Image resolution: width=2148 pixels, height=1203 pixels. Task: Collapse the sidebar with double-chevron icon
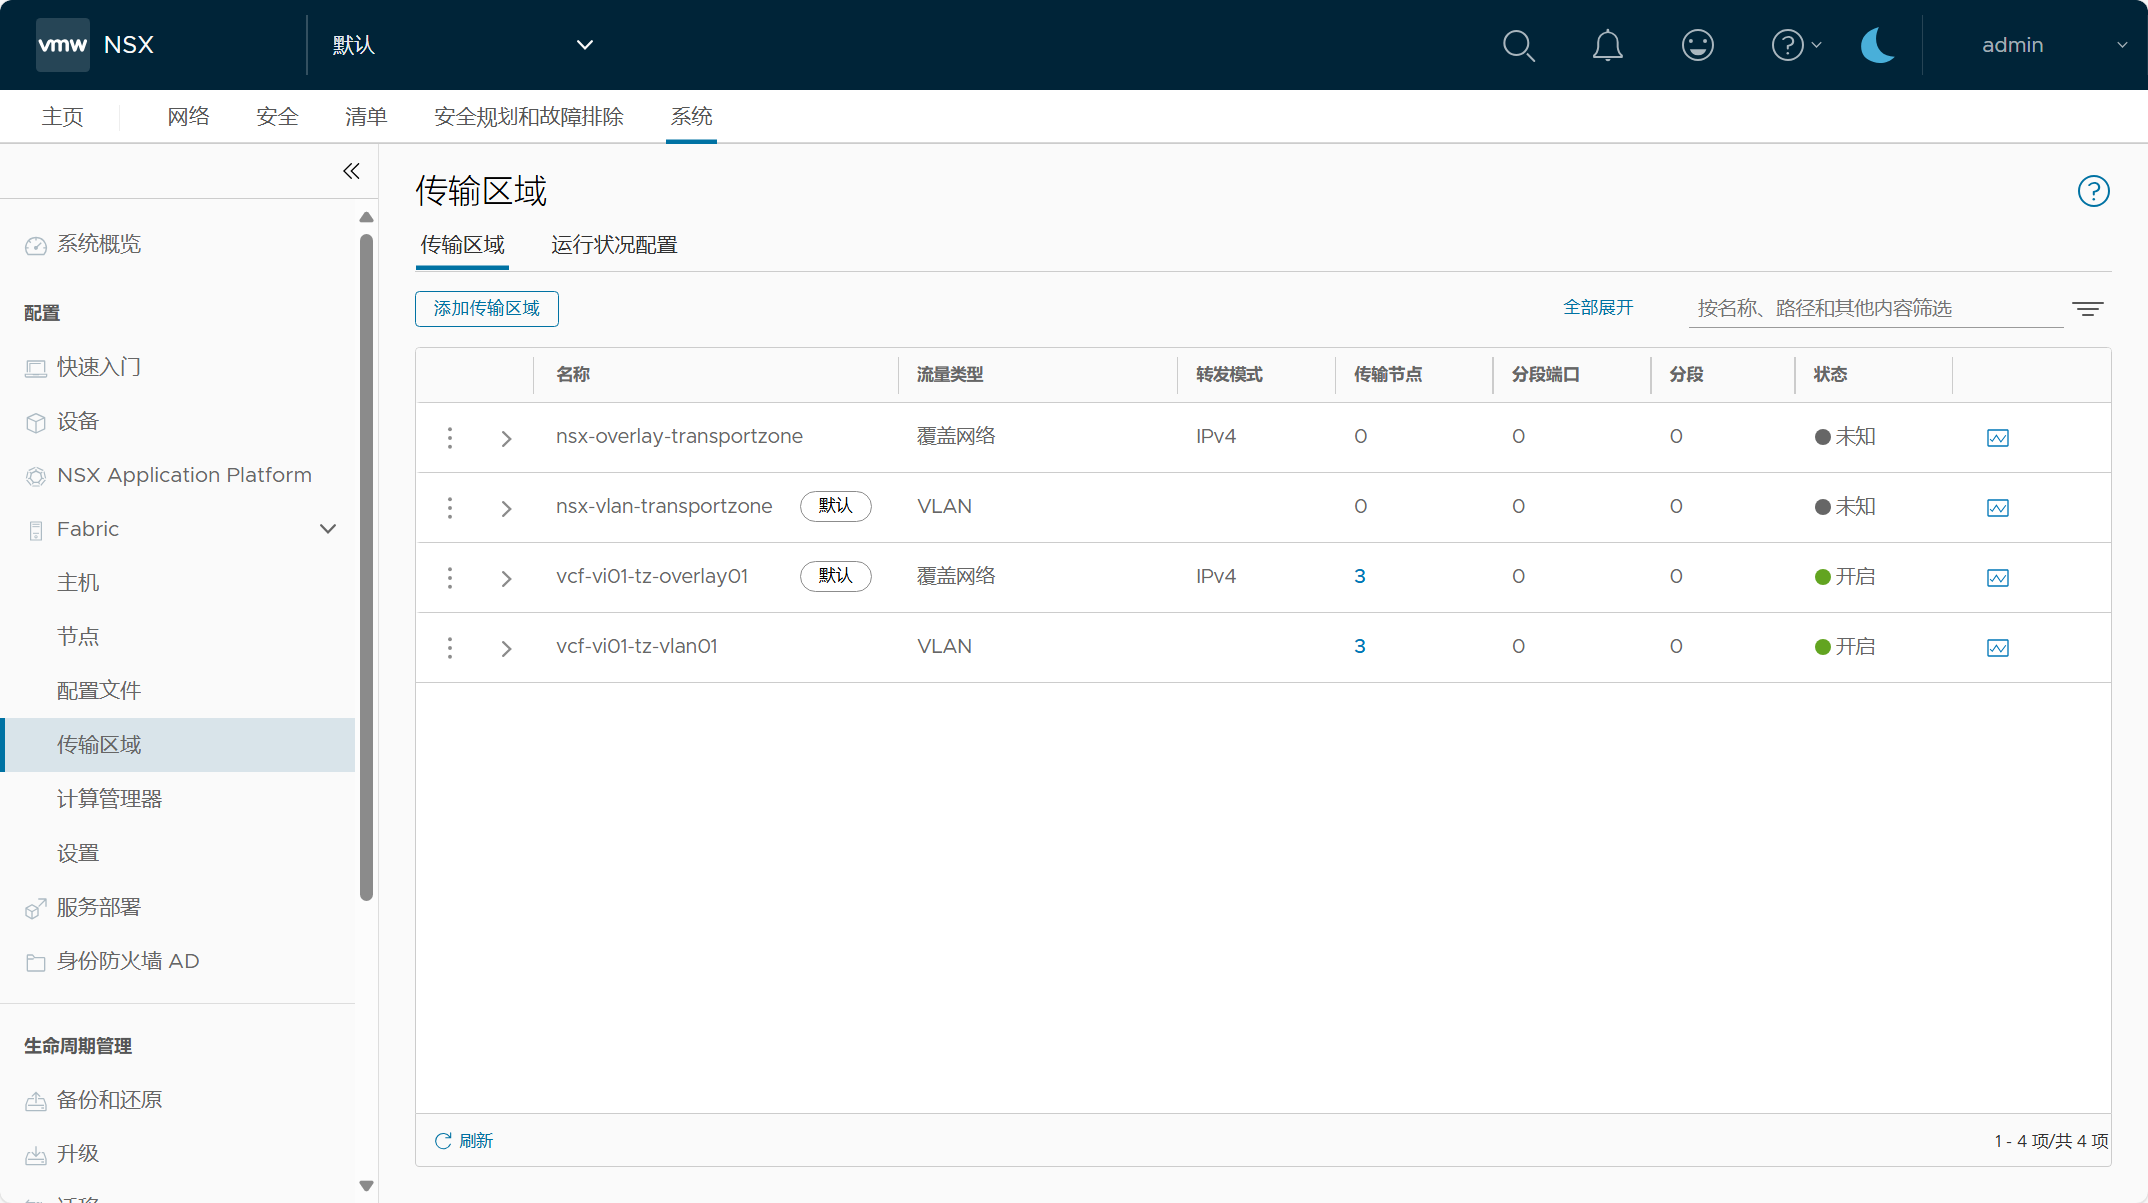pos(351,171)
